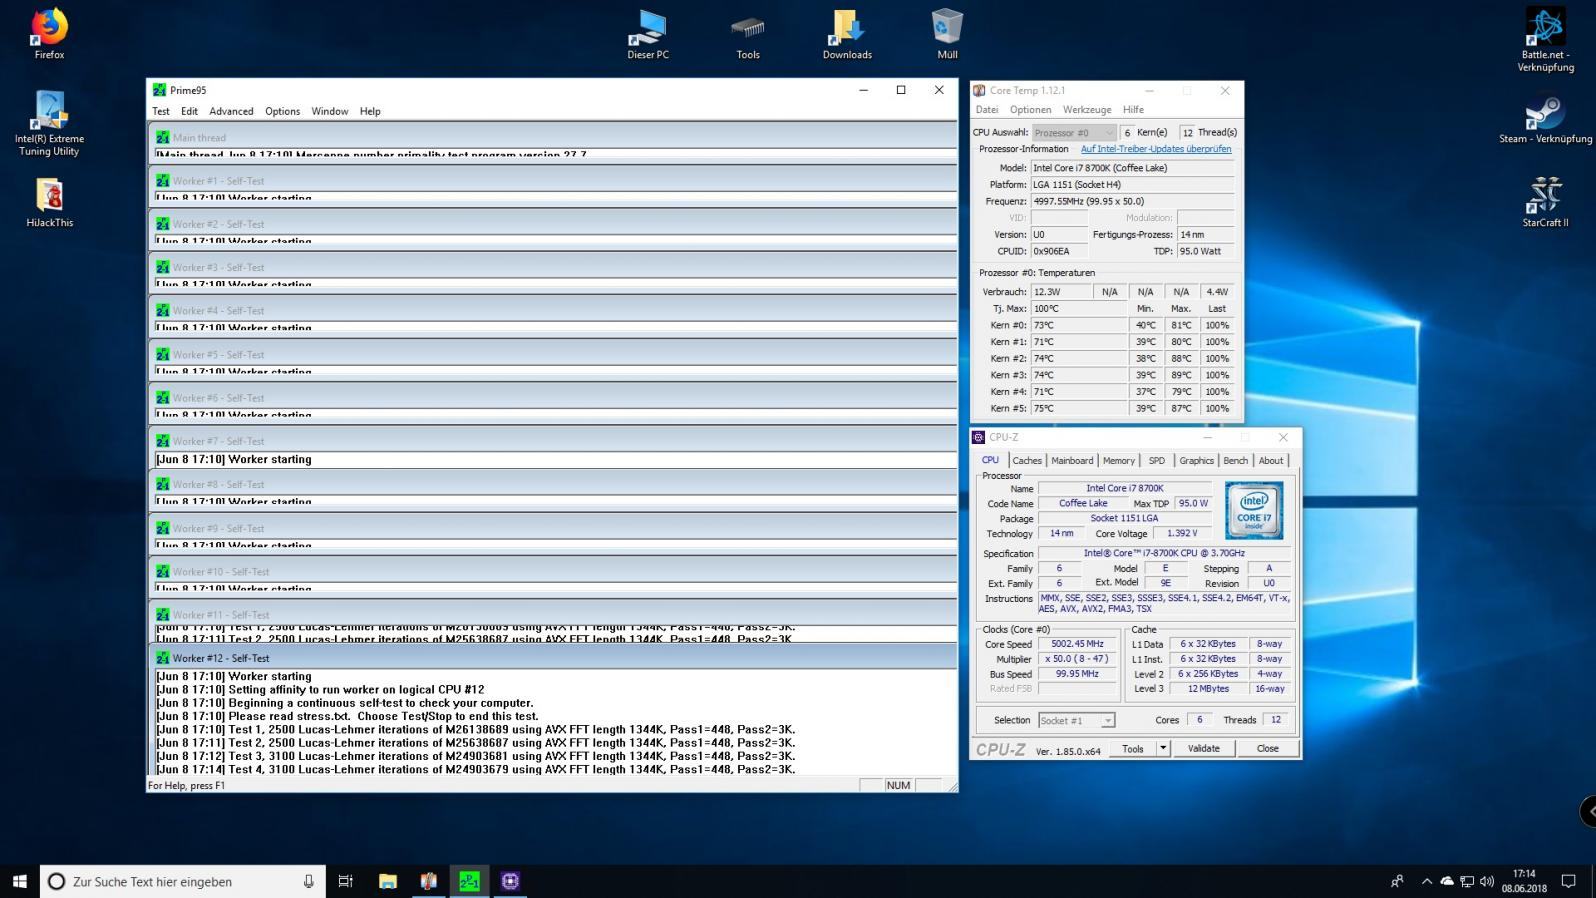Image resolution: width=1596 pixels, height=898 pixels.
Task: Click the volume speaker tray icon
Action: click(1487, 881)
